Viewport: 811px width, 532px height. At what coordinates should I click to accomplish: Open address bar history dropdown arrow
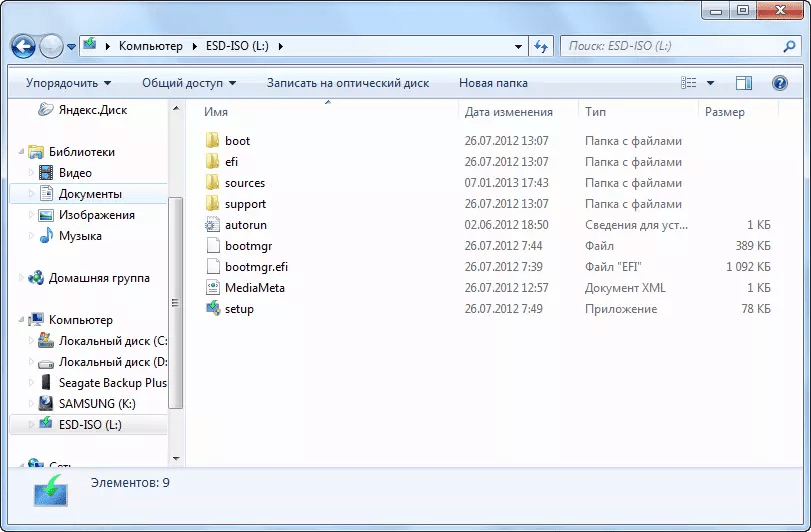[518, 46]
